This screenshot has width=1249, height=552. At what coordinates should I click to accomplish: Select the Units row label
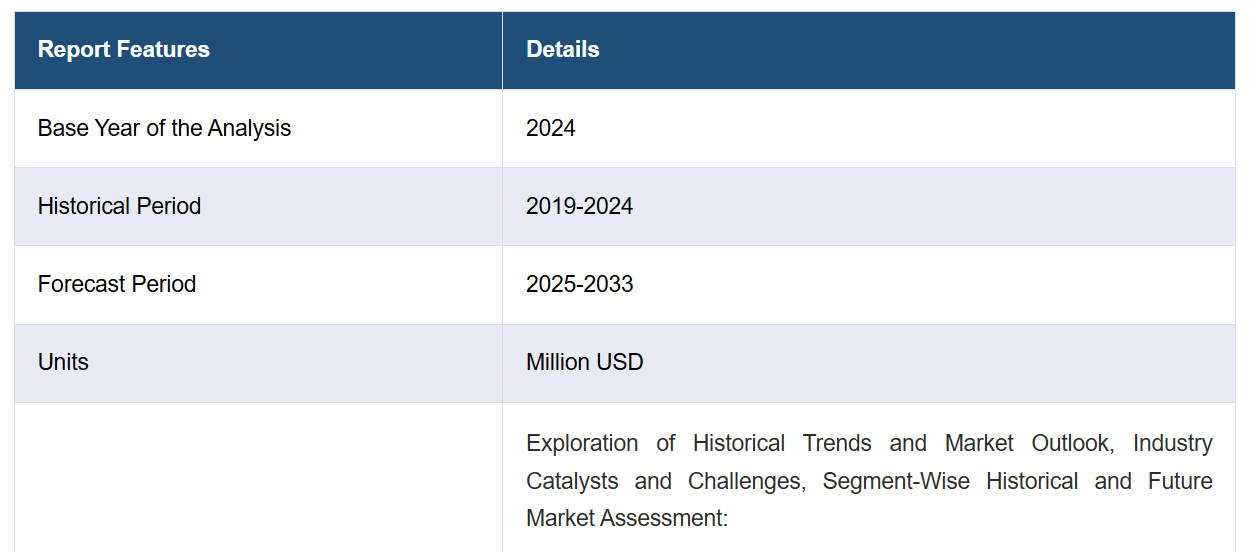click(x=63, y=362)
